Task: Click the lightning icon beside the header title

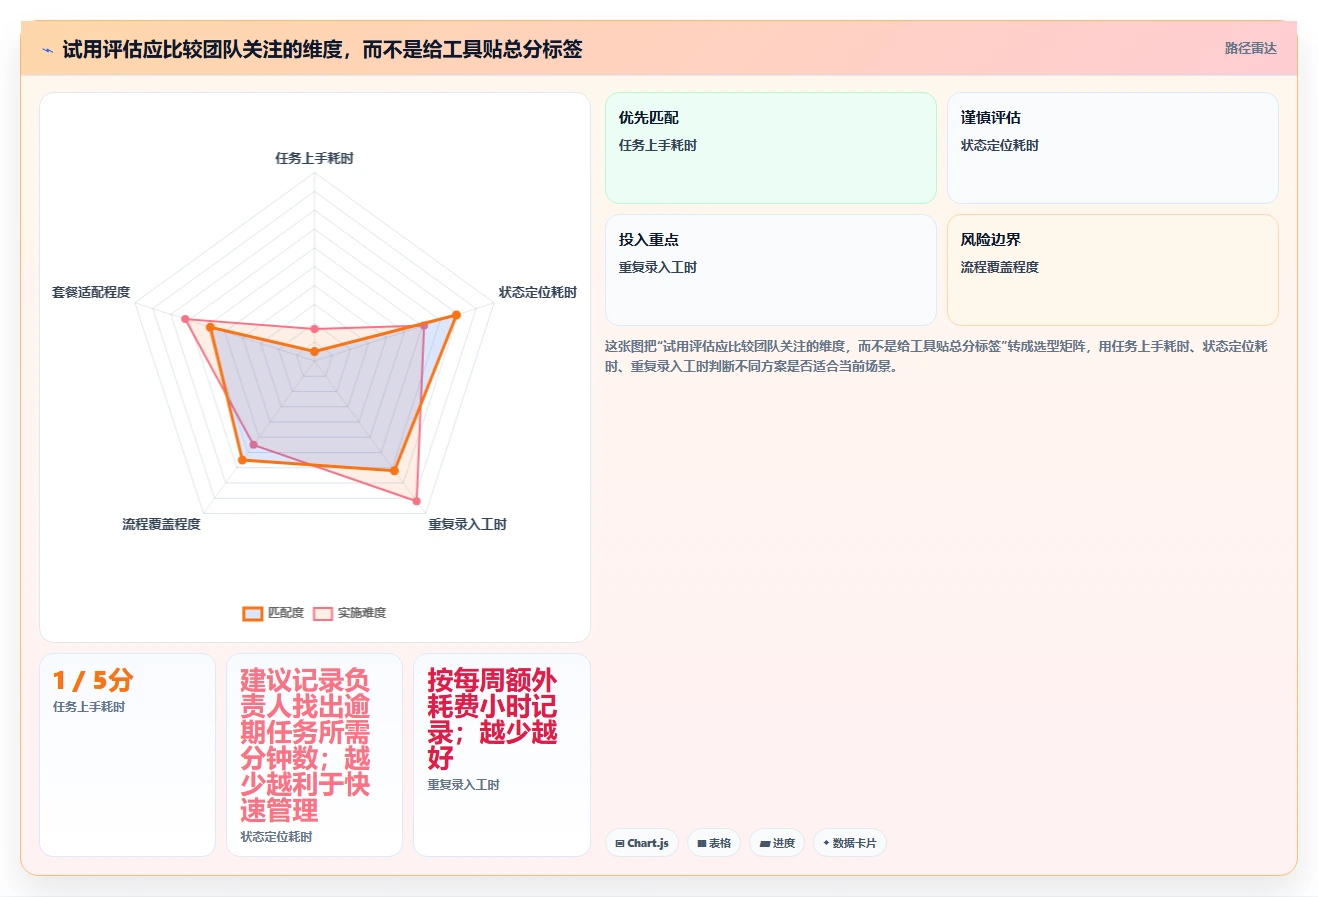Action: point(47,50)
